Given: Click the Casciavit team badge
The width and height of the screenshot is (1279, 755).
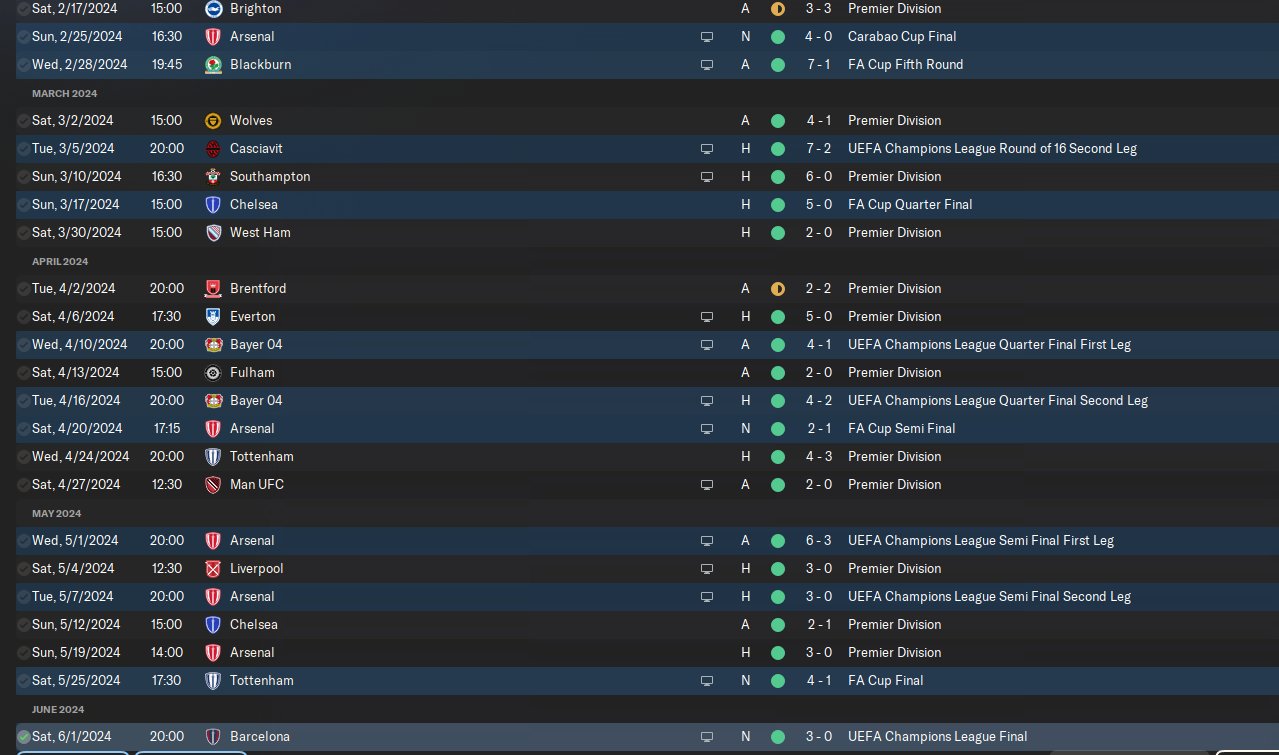Looking at the screenshot, I should pyautogui.click(x=212, y=148).
